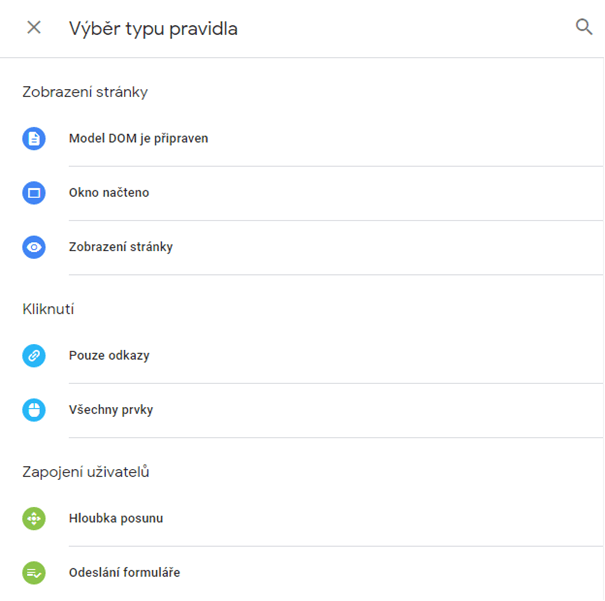
Task: Select "Pouze odkazy" click rule
Action: pyautogui.click(x=109, y=355)
